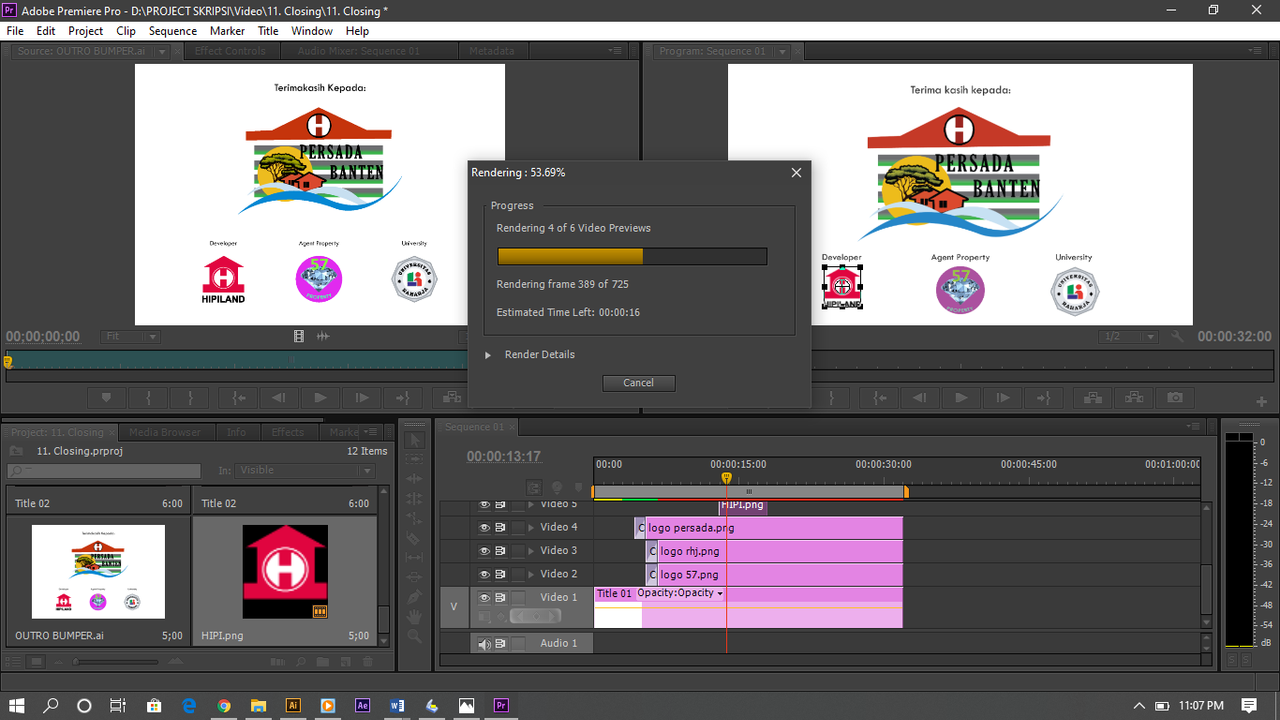Select the Pen tool

[x=416, y=597]
